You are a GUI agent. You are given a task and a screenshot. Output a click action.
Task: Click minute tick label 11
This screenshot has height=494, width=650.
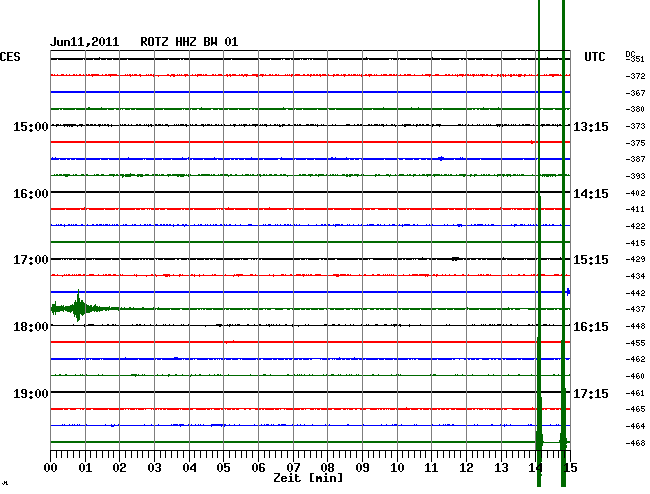(x=431, y=467)
